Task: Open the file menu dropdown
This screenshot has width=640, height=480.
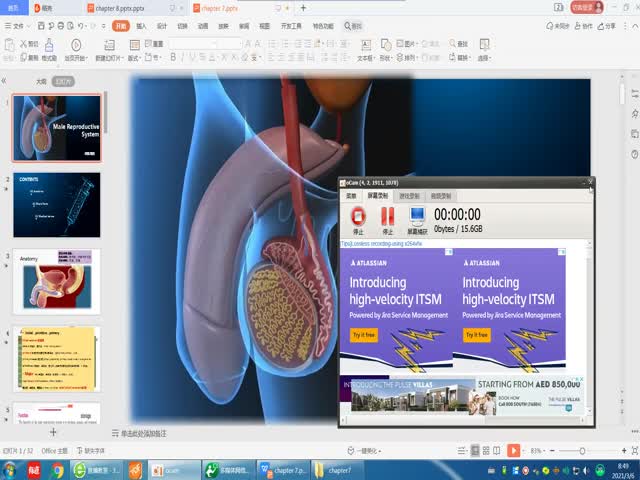Action: (x=17, y=26)
